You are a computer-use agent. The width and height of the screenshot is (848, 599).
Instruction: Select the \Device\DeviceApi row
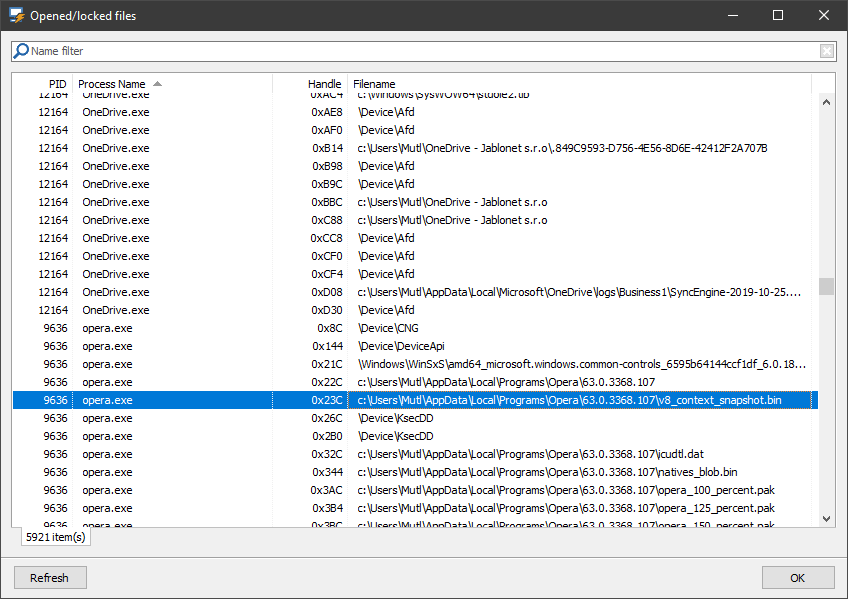pos(415,346)
